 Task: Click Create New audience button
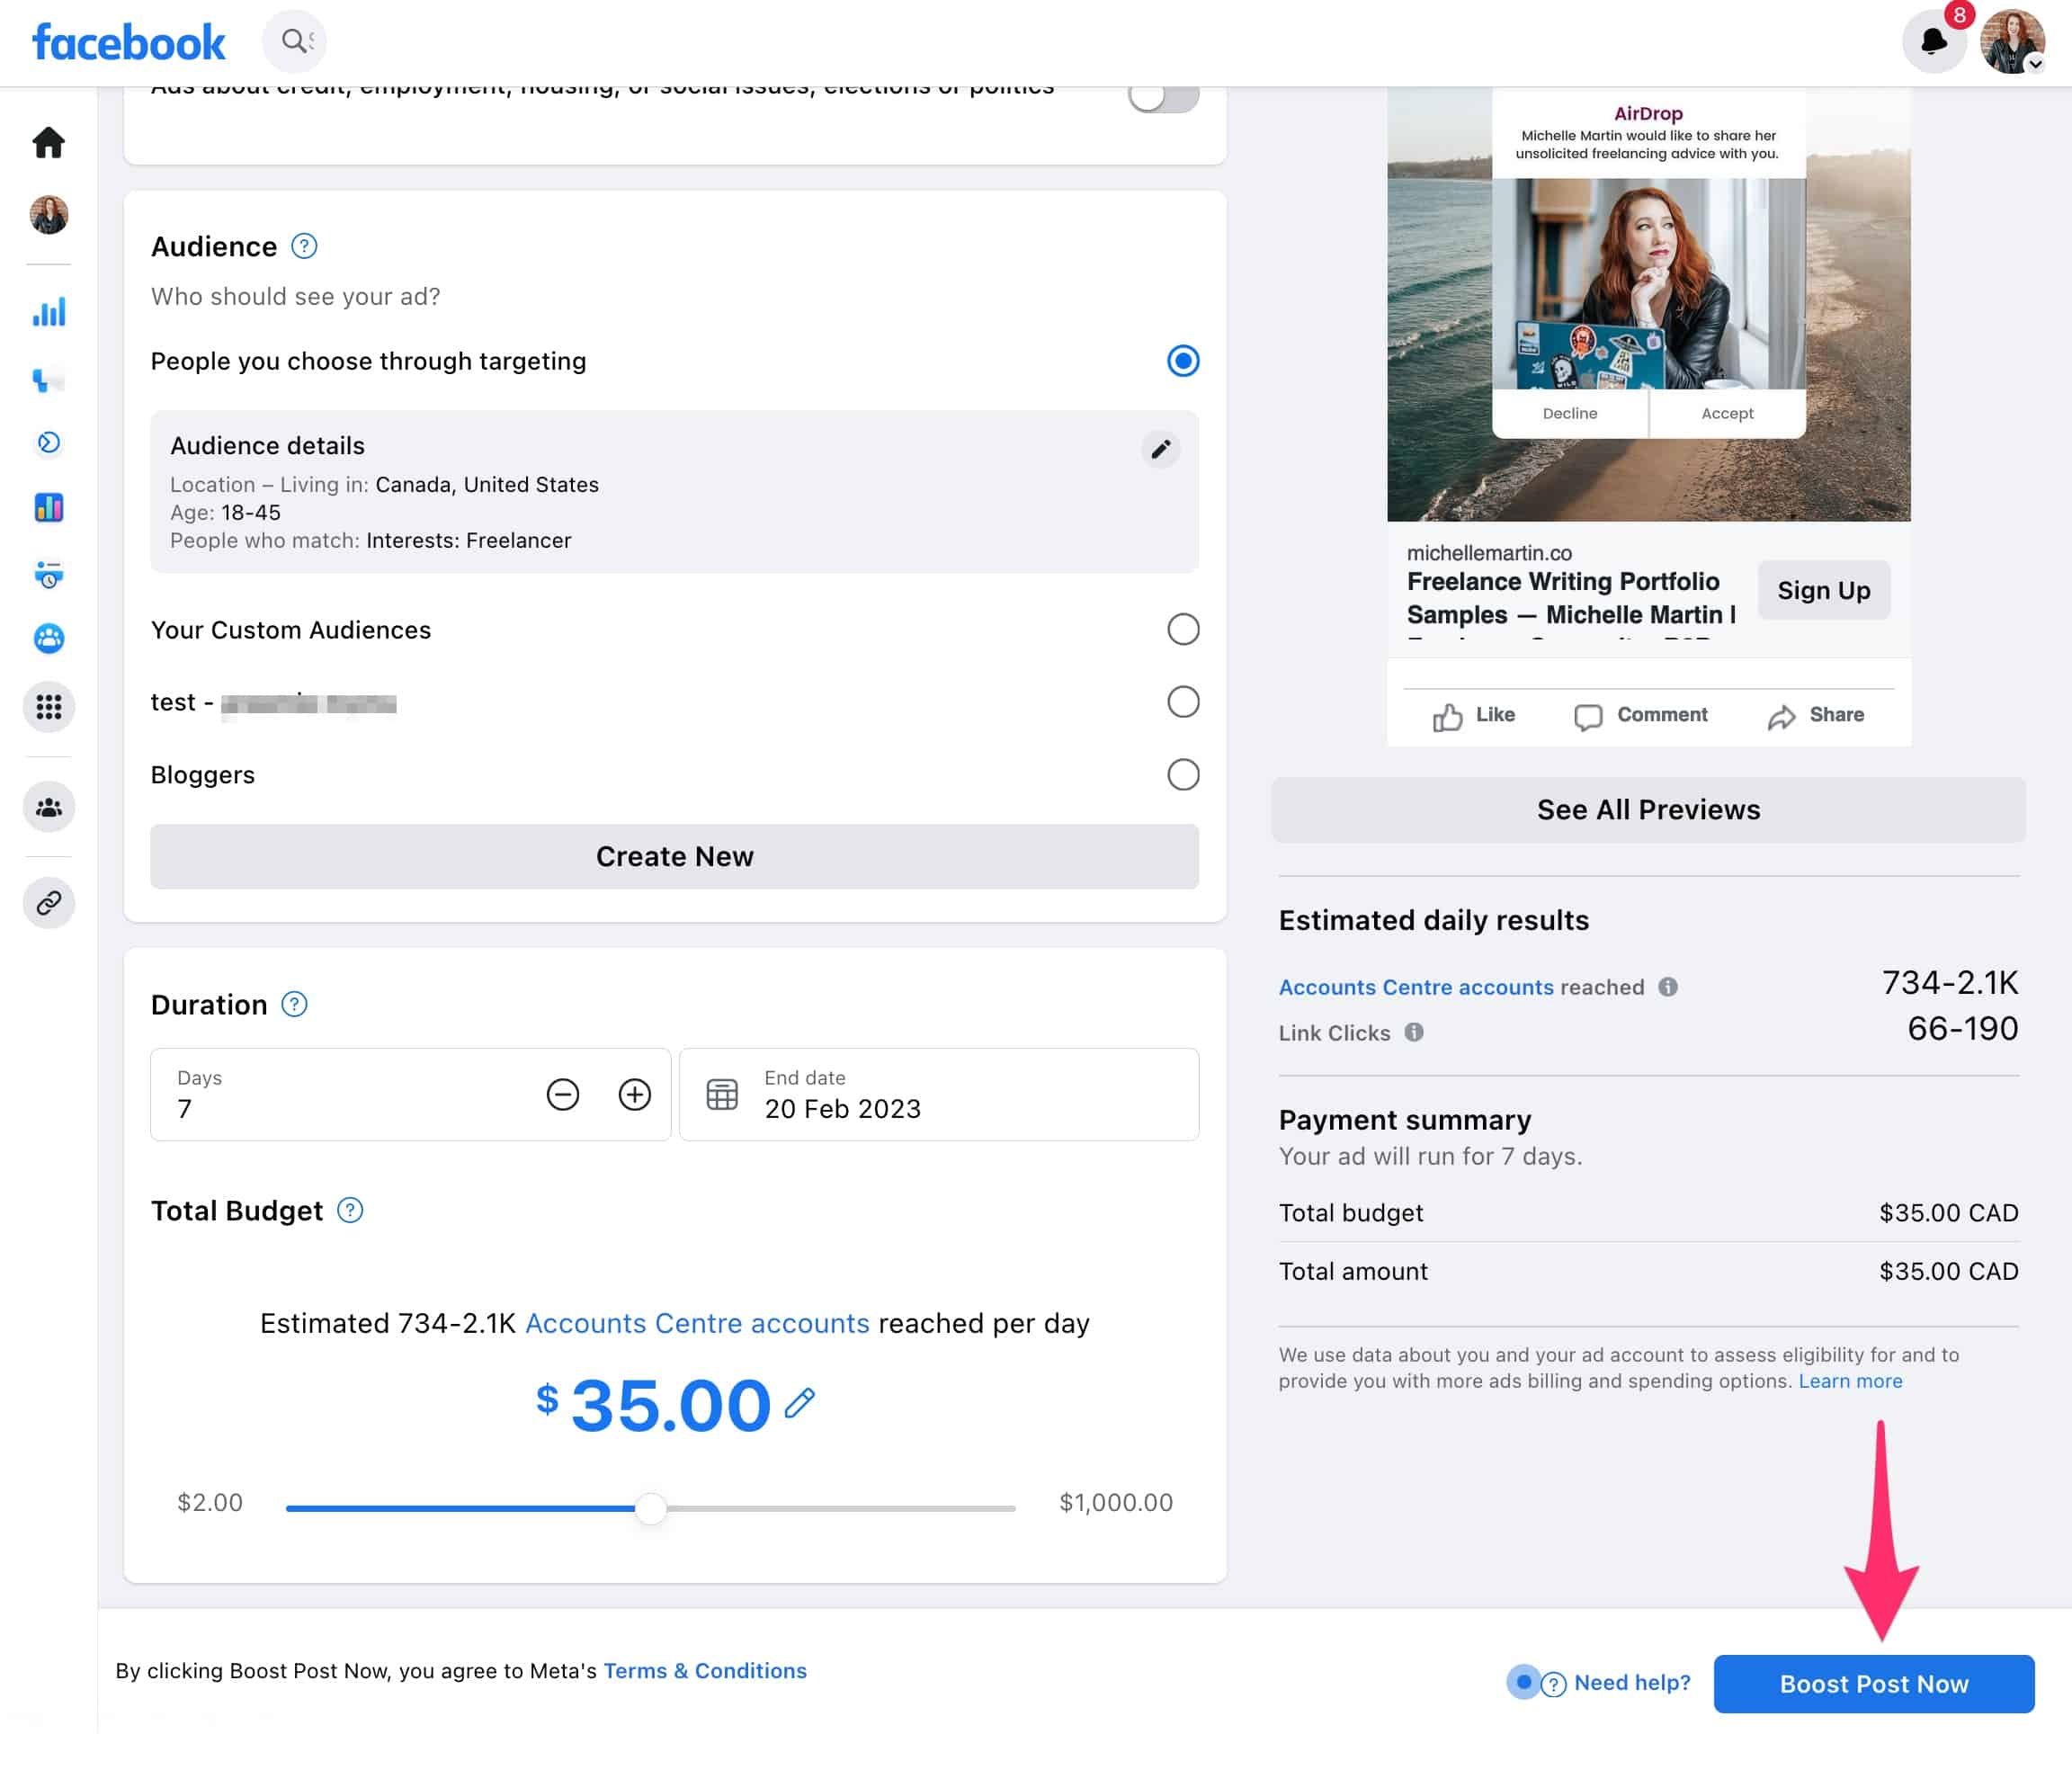pos(674,857)
